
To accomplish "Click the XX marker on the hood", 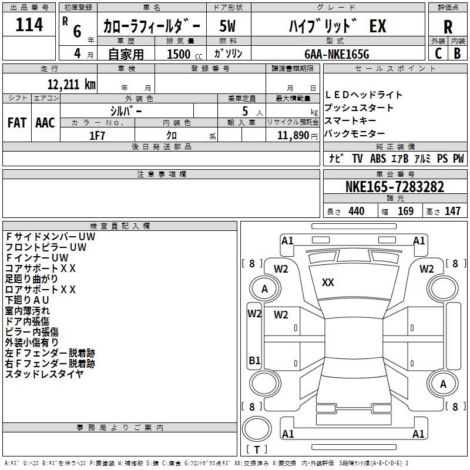I will tap(328, 283).
